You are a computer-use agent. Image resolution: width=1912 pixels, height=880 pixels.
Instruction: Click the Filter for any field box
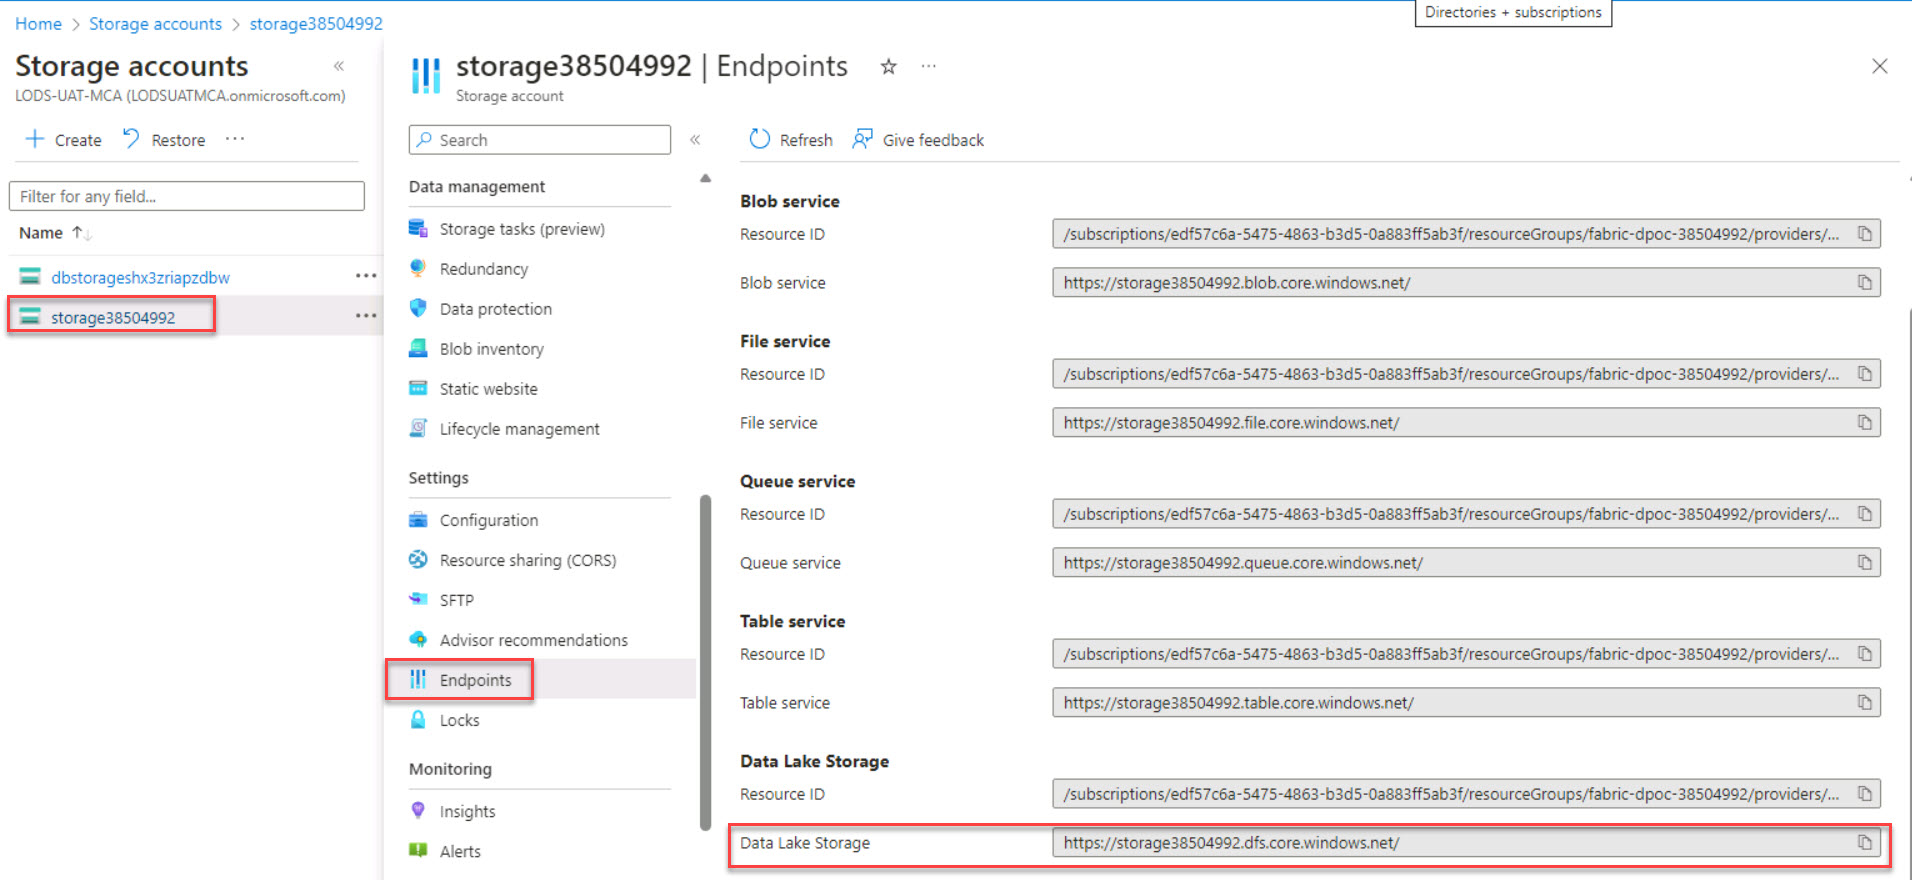187,196
